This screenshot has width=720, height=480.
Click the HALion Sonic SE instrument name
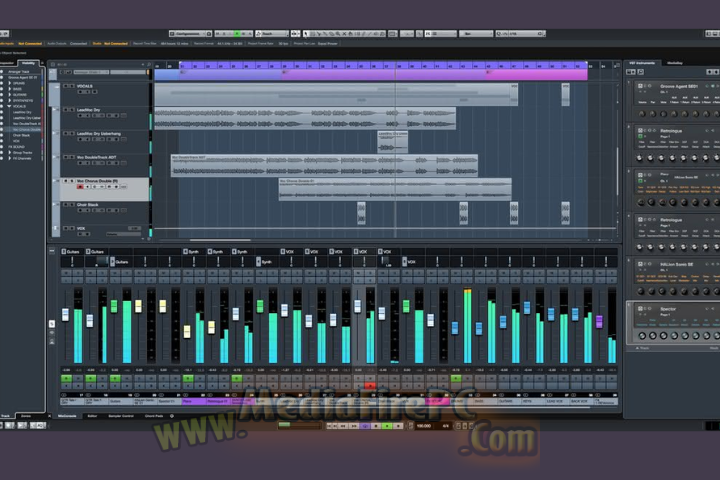click(677, 264)
